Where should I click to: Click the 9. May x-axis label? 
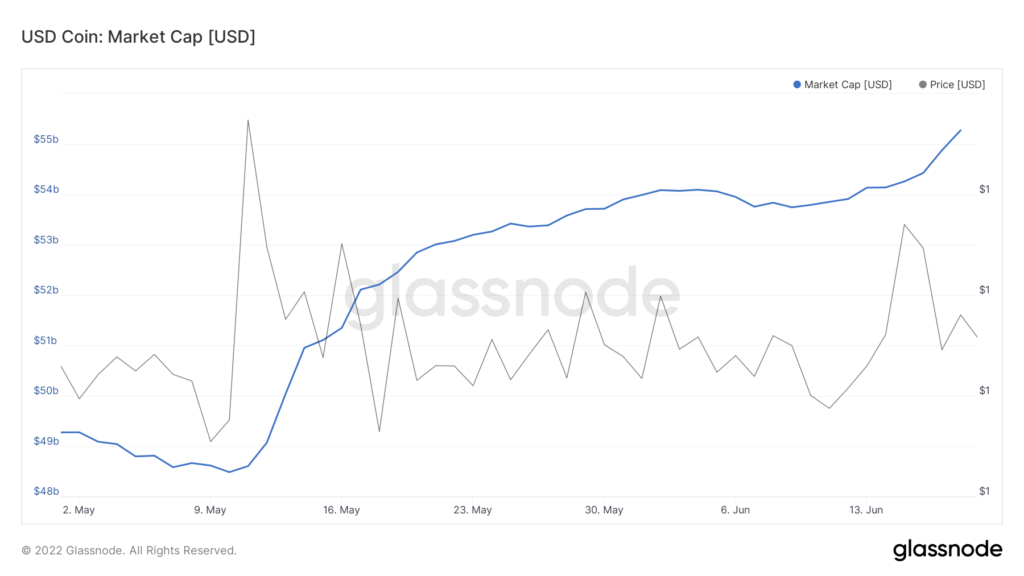pos(210,510)
